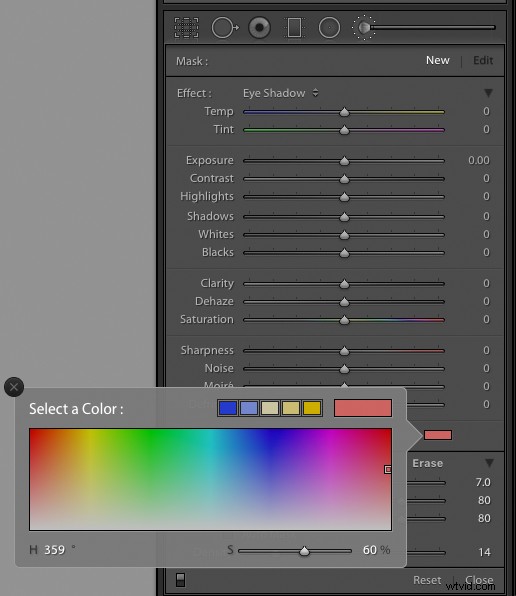Adjust the Sharpness slider handle
The height and width of the screenshot is (596, 516).
[344, 350]
